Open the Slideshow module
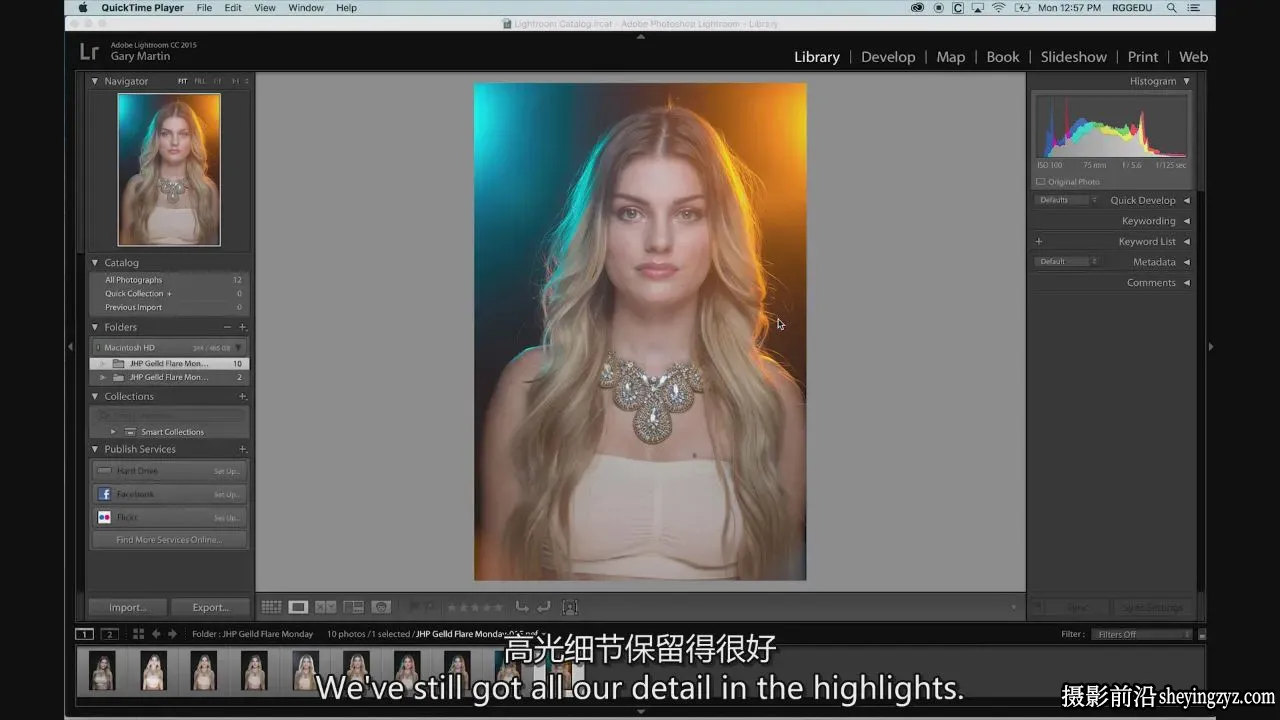 tap(1074, 57)
